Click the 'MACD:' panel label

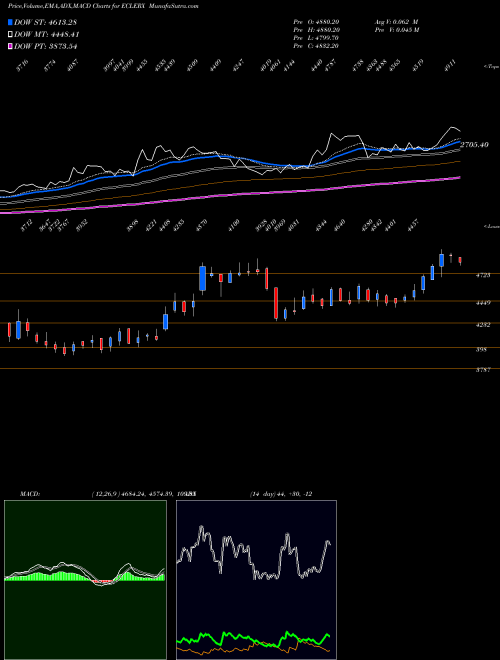(30, 494)
